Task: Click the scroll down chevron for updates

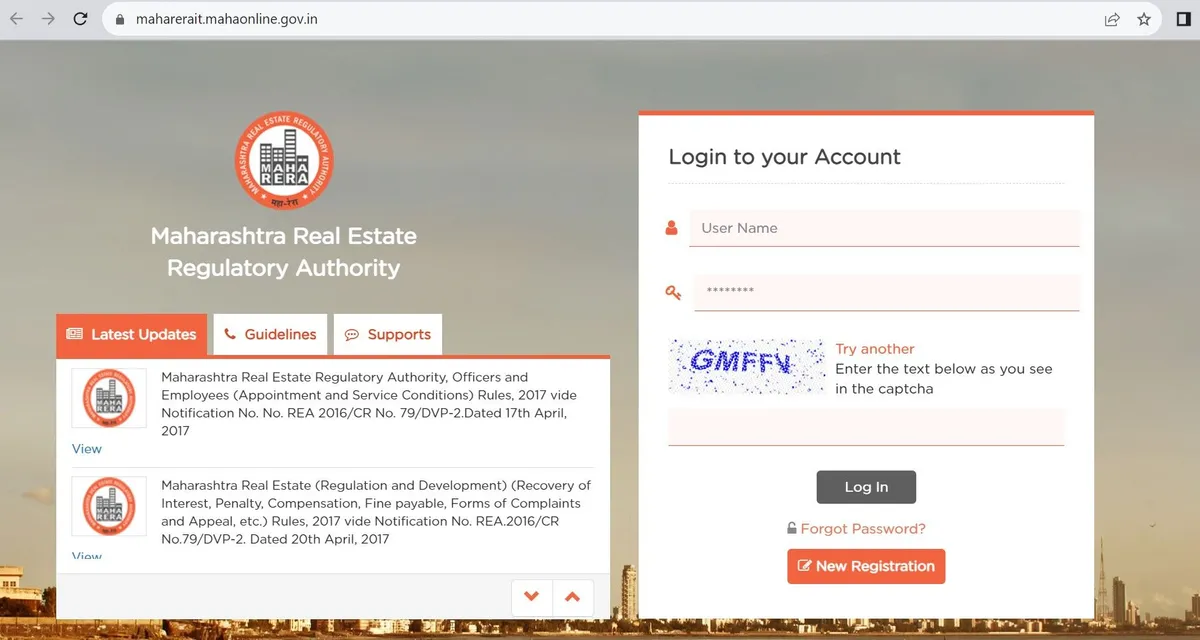Action: (x=531, y=597)
